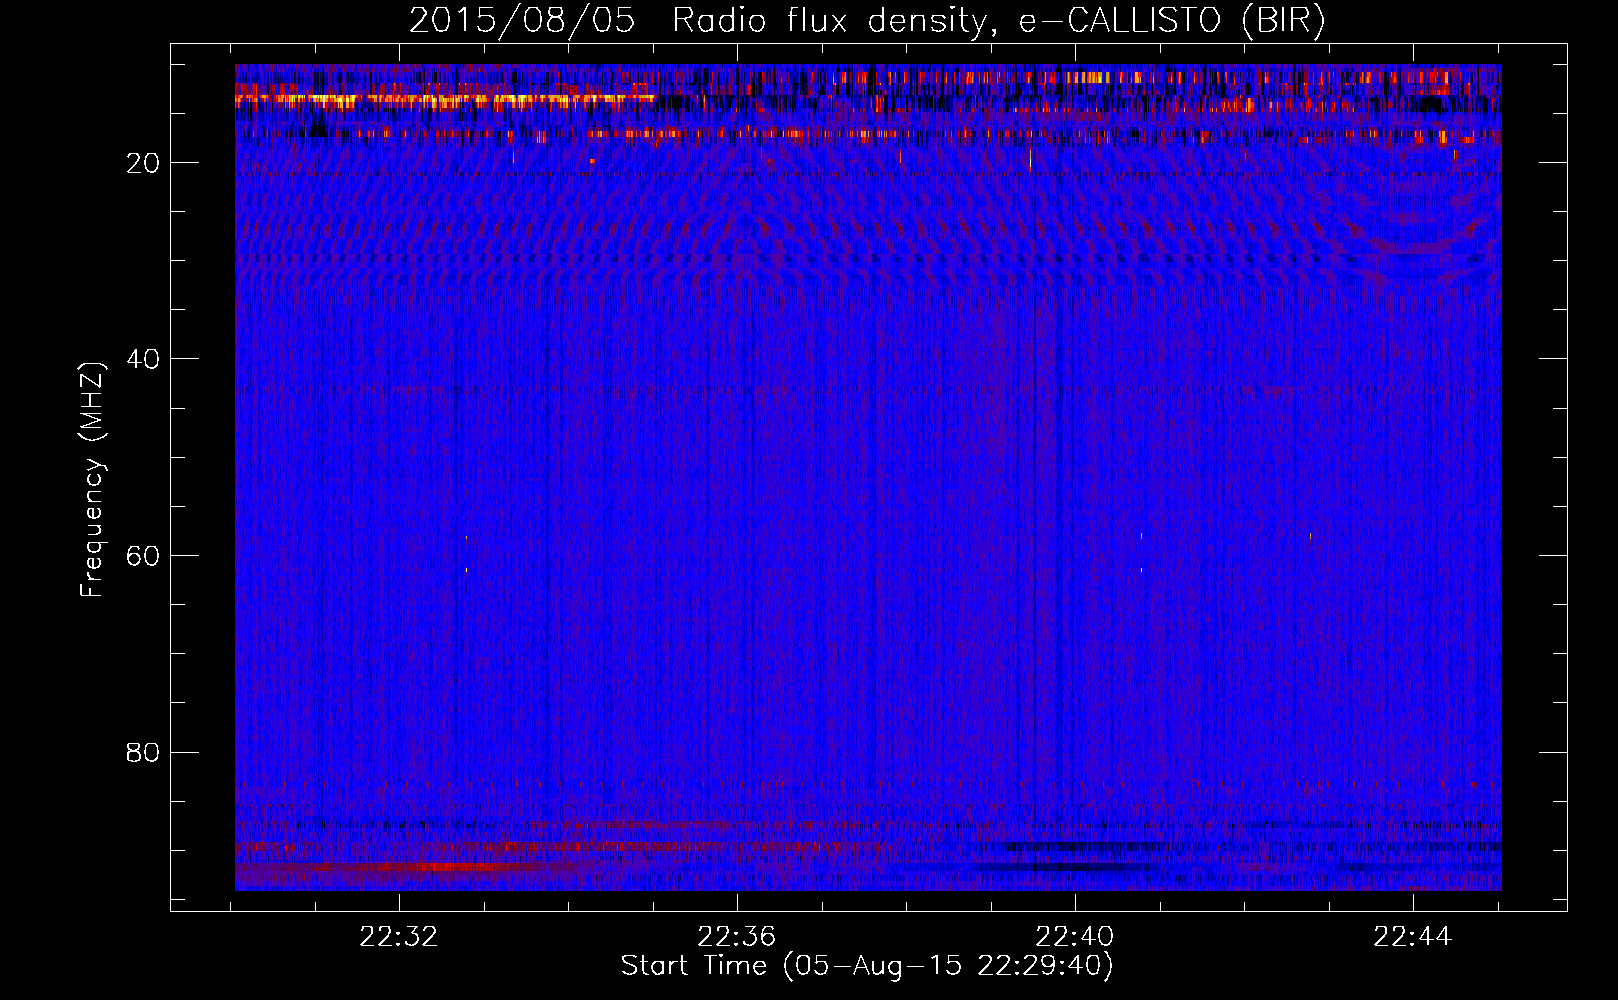The height and width of the screenshot is (1000, 1618).
Task: Click the "Frequency (MHZ)" y-axis label
Action: [x=92, y=479]
